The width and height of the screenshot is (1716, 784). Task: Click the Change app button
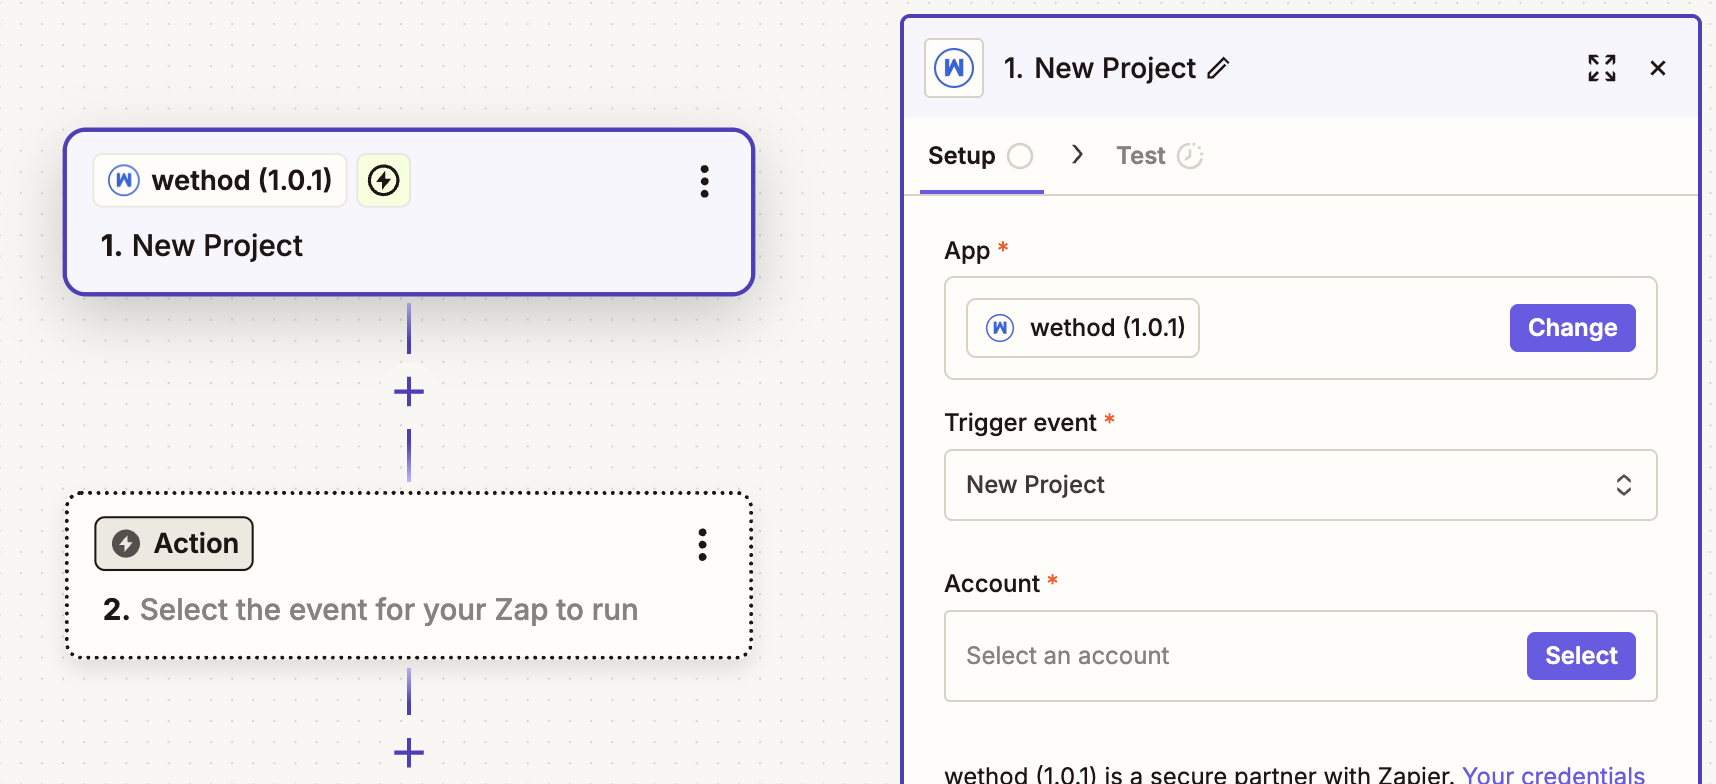coord(1572,328)
